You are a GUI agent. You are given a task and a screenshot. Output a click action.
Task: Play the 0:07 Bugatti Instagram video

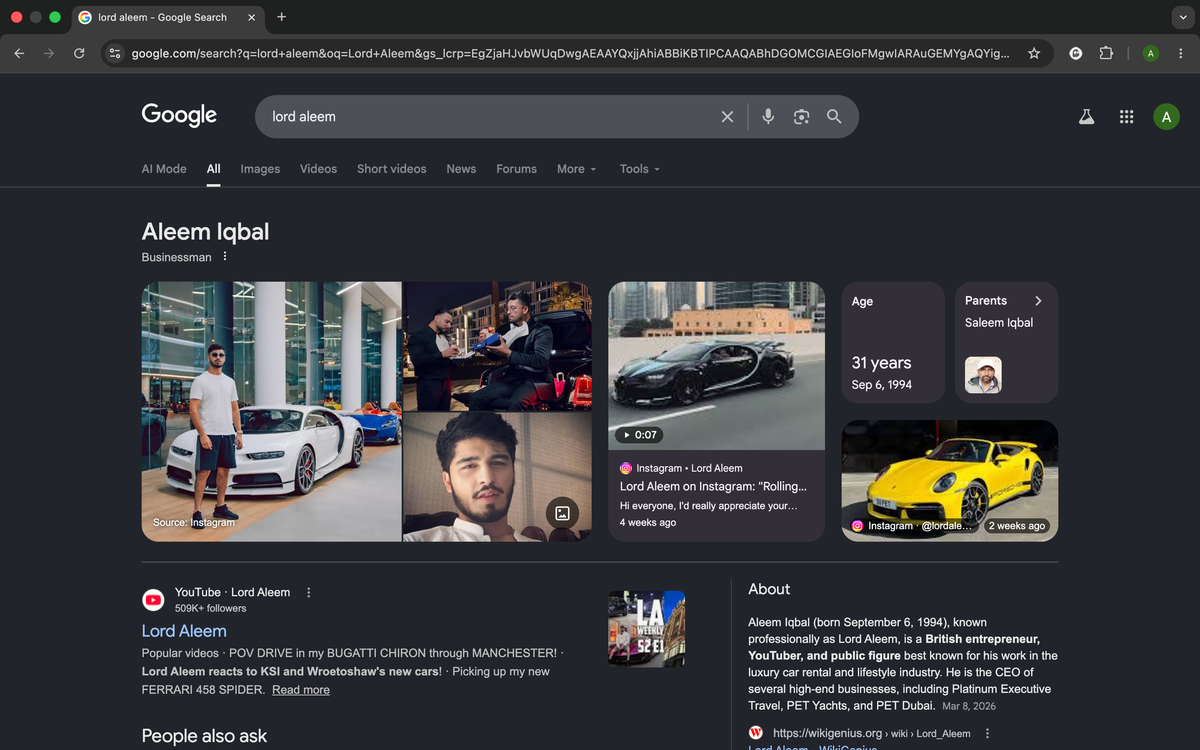pos(717,365)
